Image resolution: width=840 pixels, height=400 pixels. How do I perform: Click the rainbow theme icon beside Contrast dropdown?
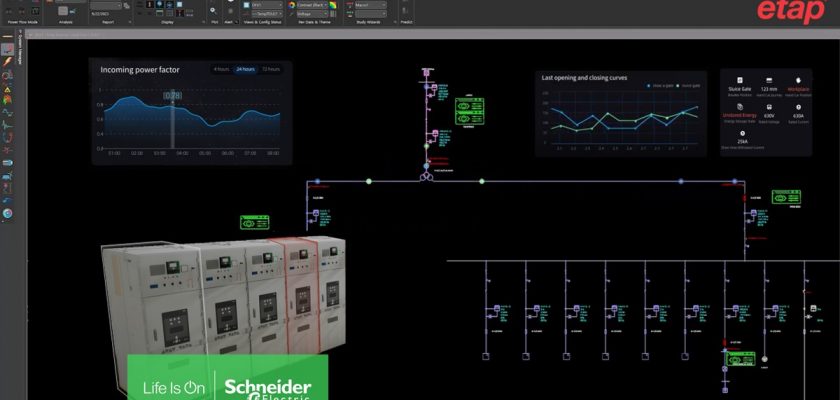click(333, 5)
